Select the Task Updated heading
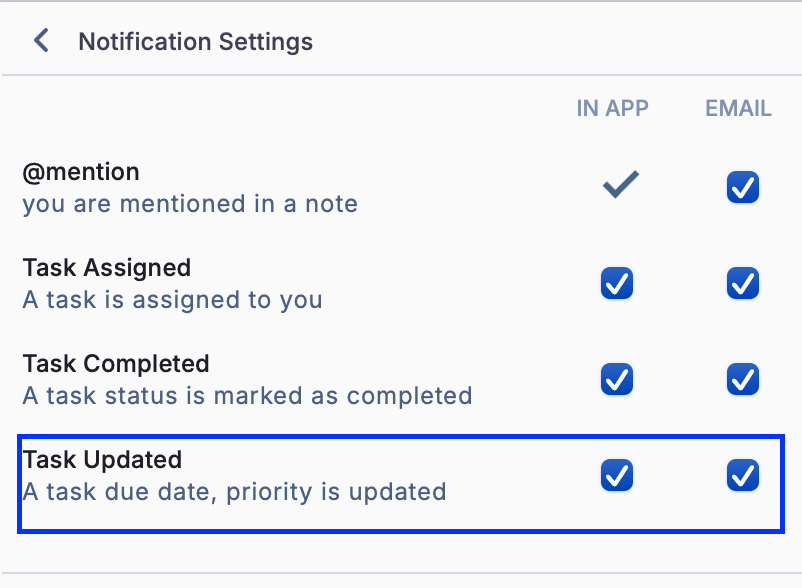This screenshot has width=802, height=588. tap(102, 460)
